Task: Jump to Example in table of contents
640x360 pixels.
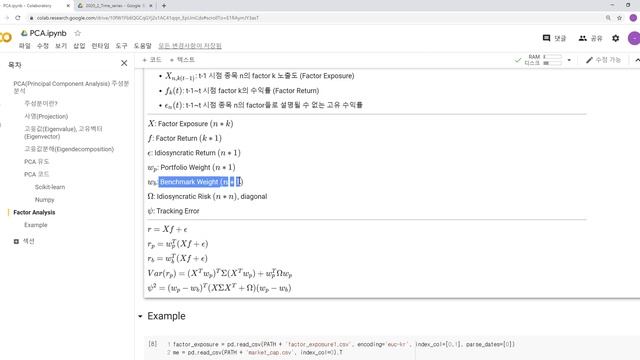Action: click(x=36, y=225)
